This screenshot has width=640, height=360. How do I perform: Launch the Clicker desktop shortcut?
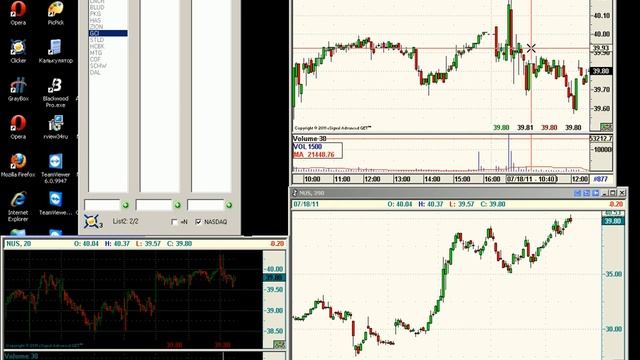pos(18,51)
